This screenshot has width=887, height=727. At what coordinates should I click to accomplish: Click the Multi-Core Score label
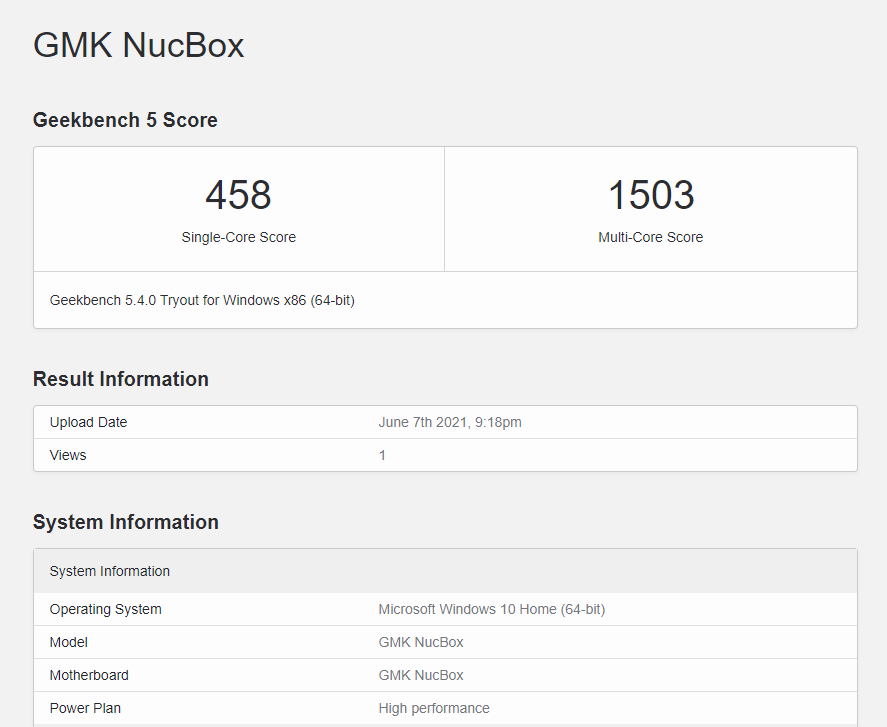pos(651,237)
